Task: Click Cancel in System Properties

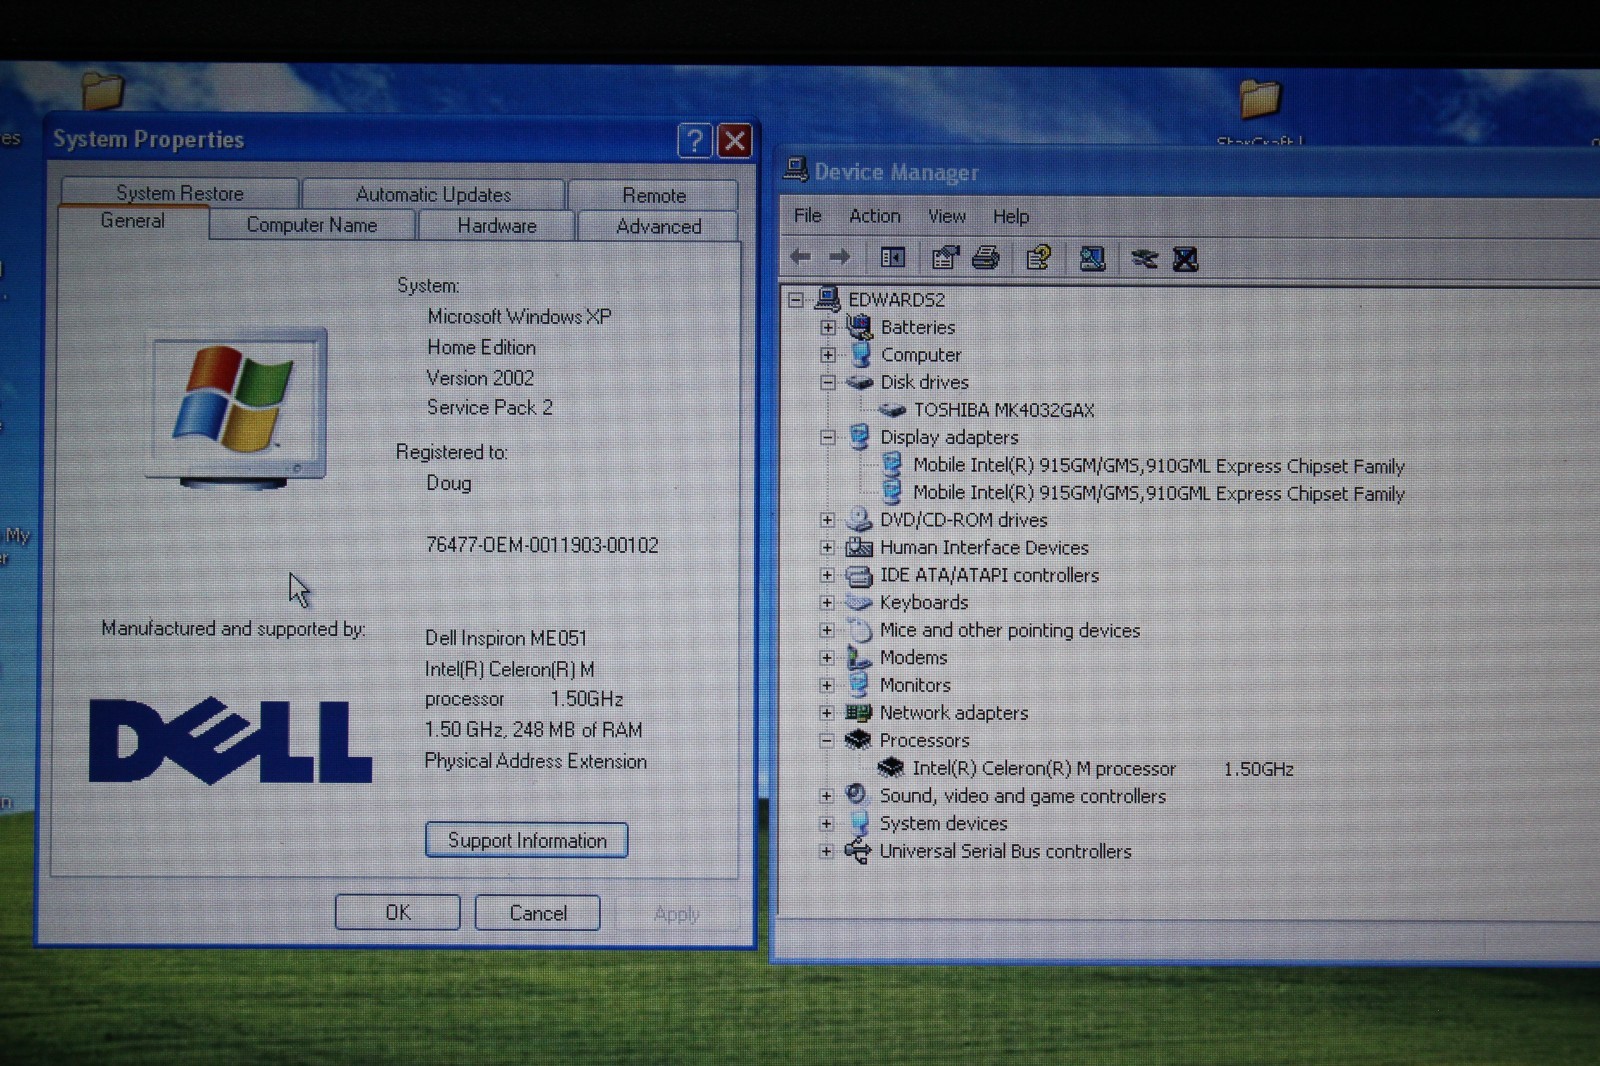Action: click(x=538, y=913)
